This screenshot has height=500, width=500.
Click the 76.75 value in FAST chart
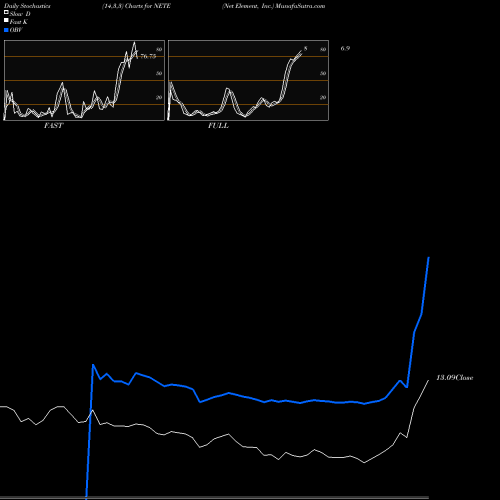[x=148, y=56]
